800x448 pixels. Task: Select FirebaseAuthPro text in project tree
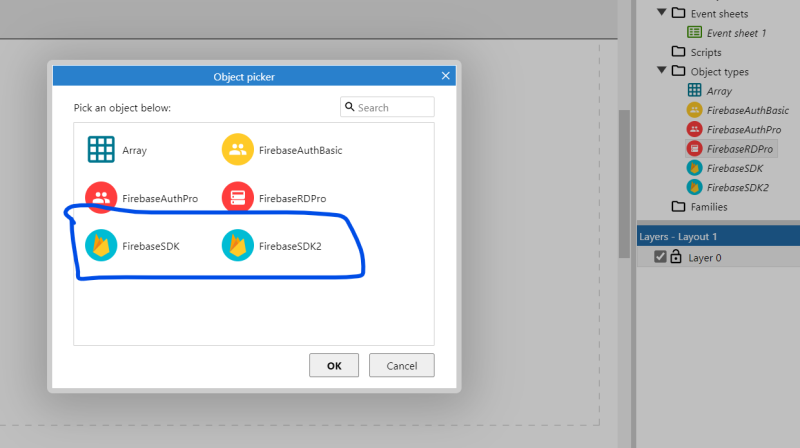tap(744, 130)
